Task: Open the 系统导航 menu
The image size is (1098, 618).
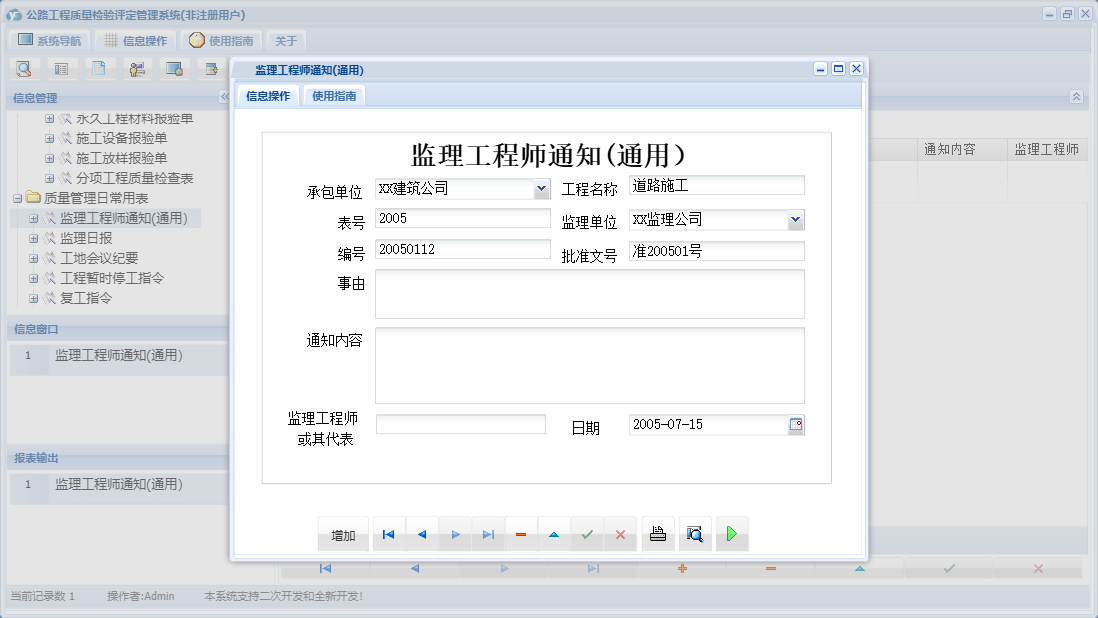Action: coord(48,39)
